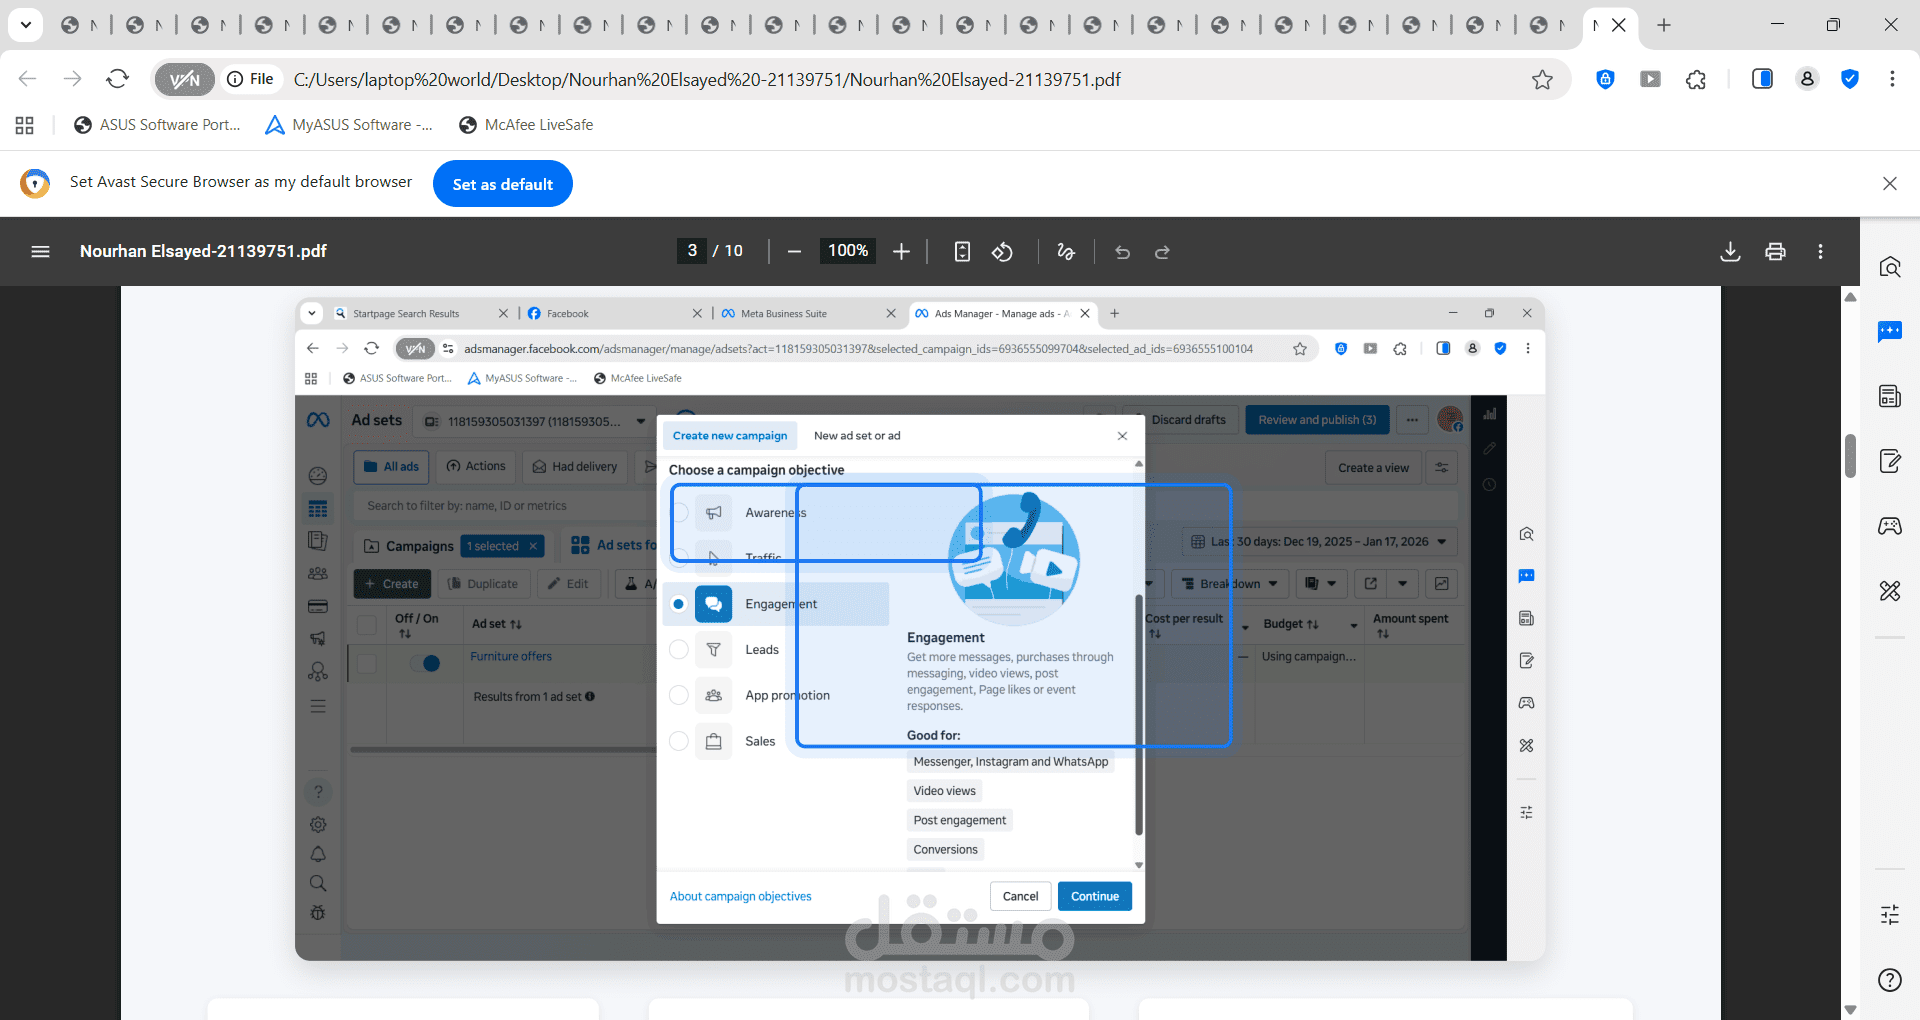1920x1020 pixels.
Task: Select App promotion radio in PDF page screenshot
Action: [x=679, y=695]
